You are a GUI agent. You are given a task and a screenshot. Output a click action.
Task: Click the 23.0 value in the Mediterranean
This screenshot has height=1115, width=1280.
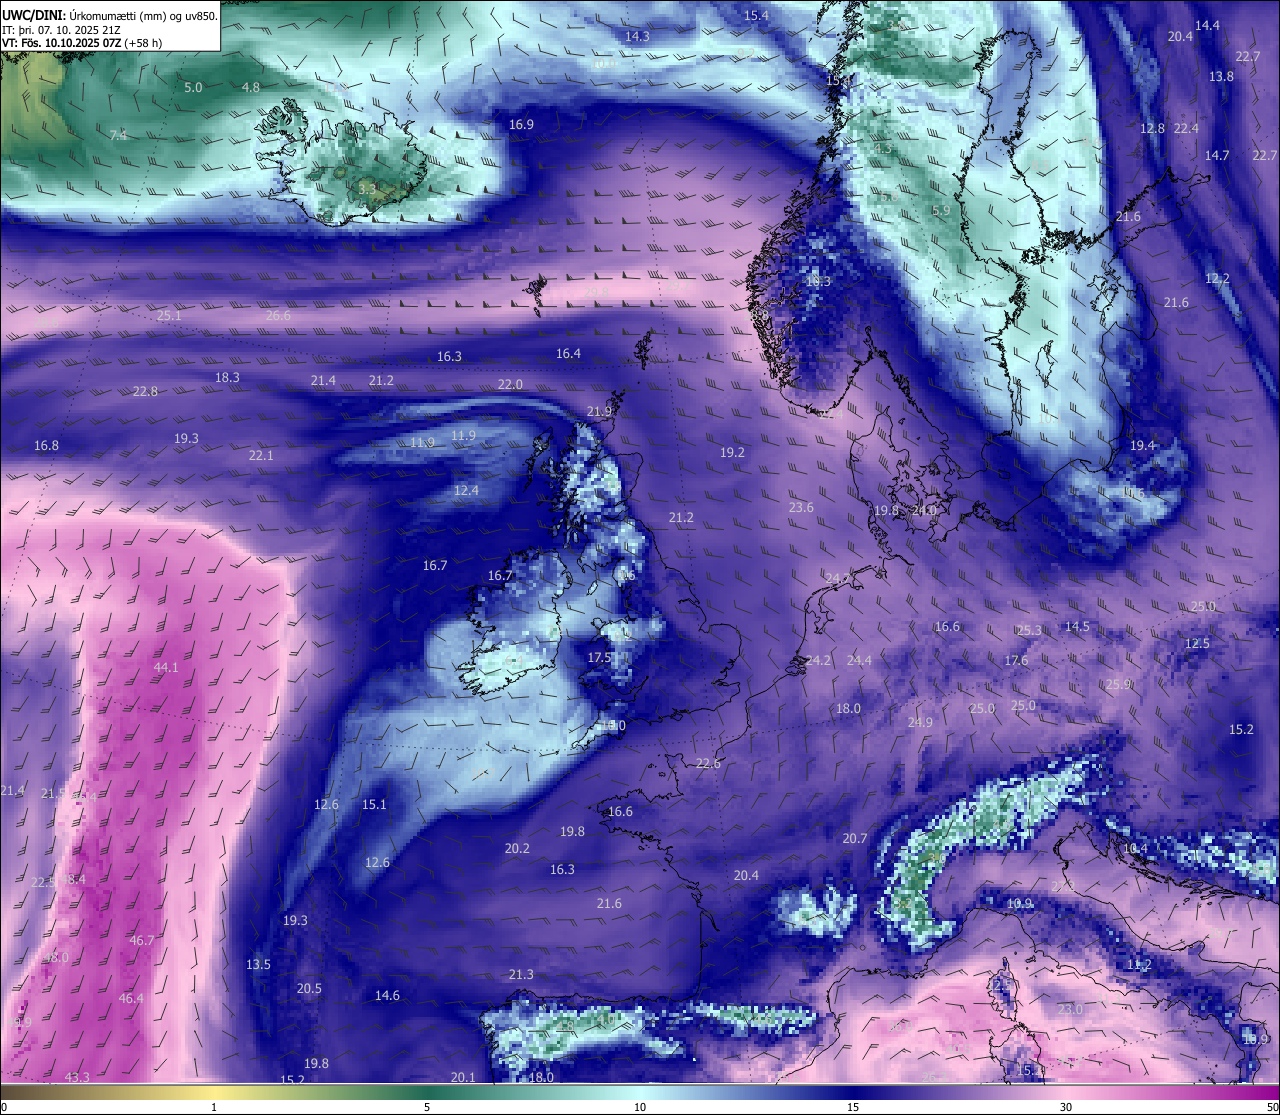click(1070, 1009)
